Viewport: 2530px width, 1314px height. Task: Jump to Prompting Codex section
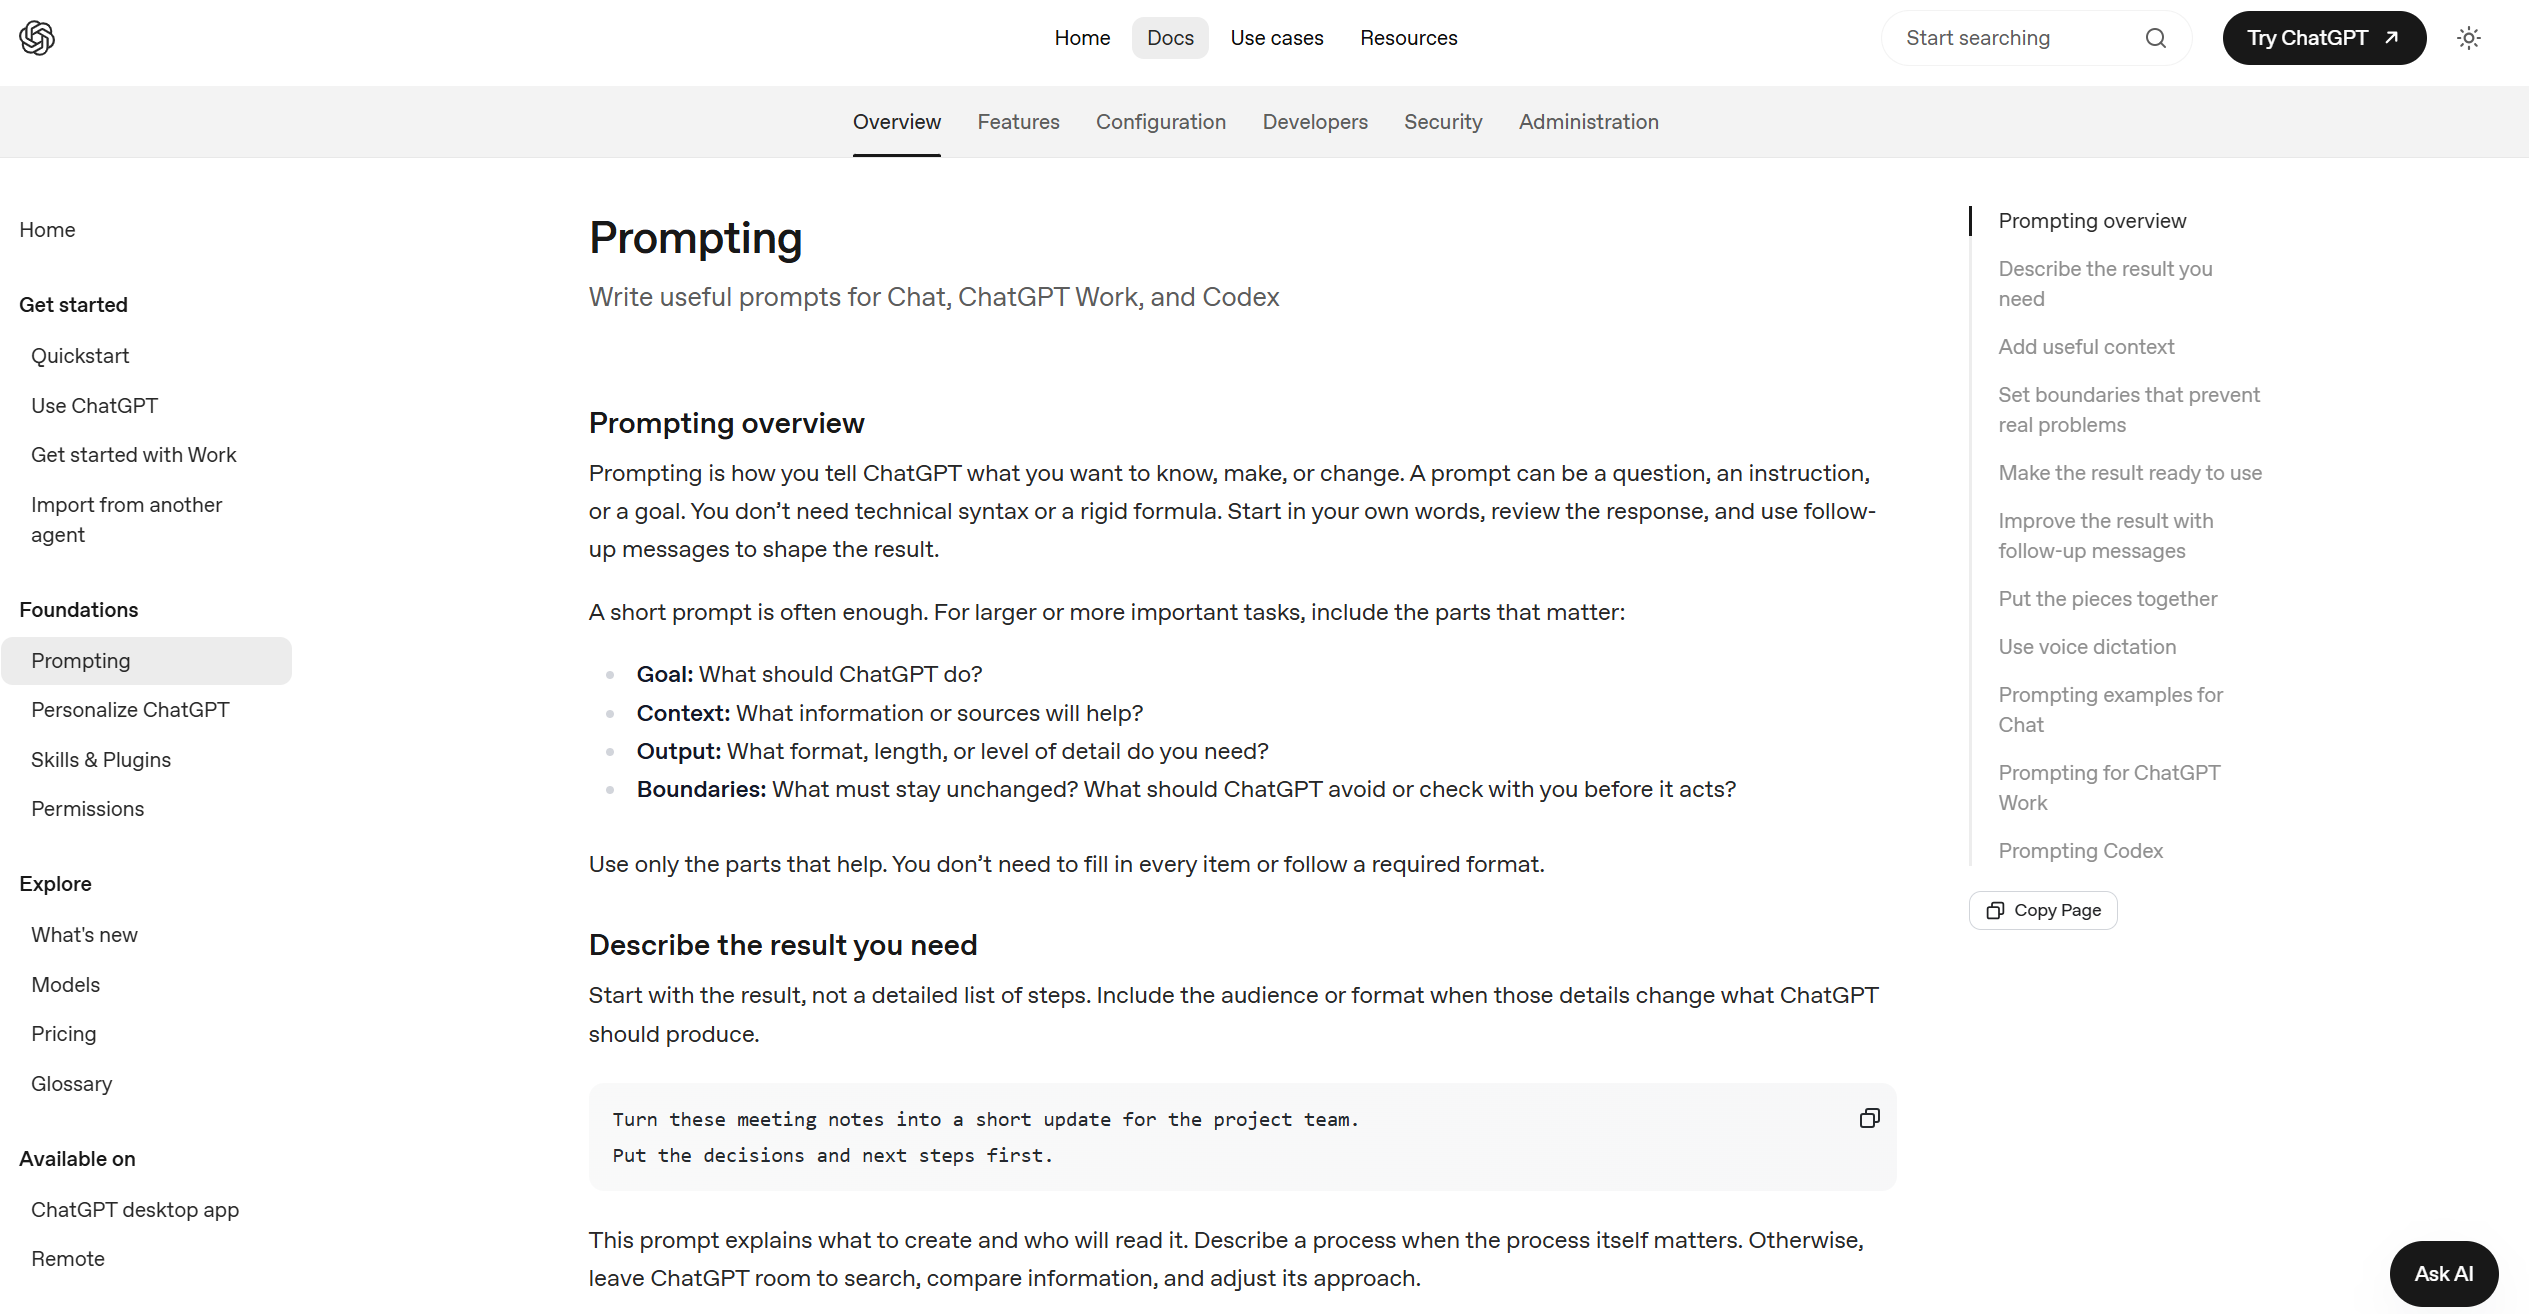point(2080,851)
